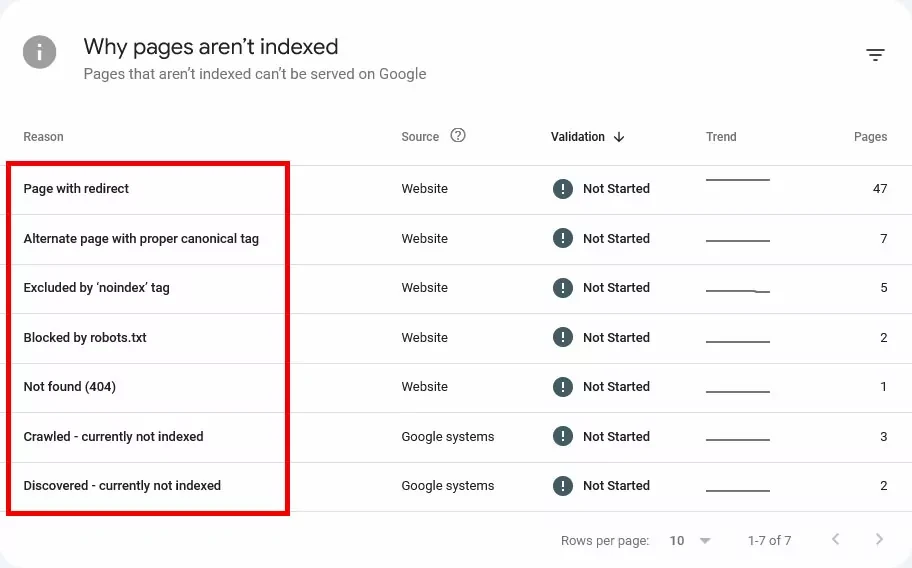Click the info icon beside the title
Viewport: 912px width, 568px height.
(40, 51)
